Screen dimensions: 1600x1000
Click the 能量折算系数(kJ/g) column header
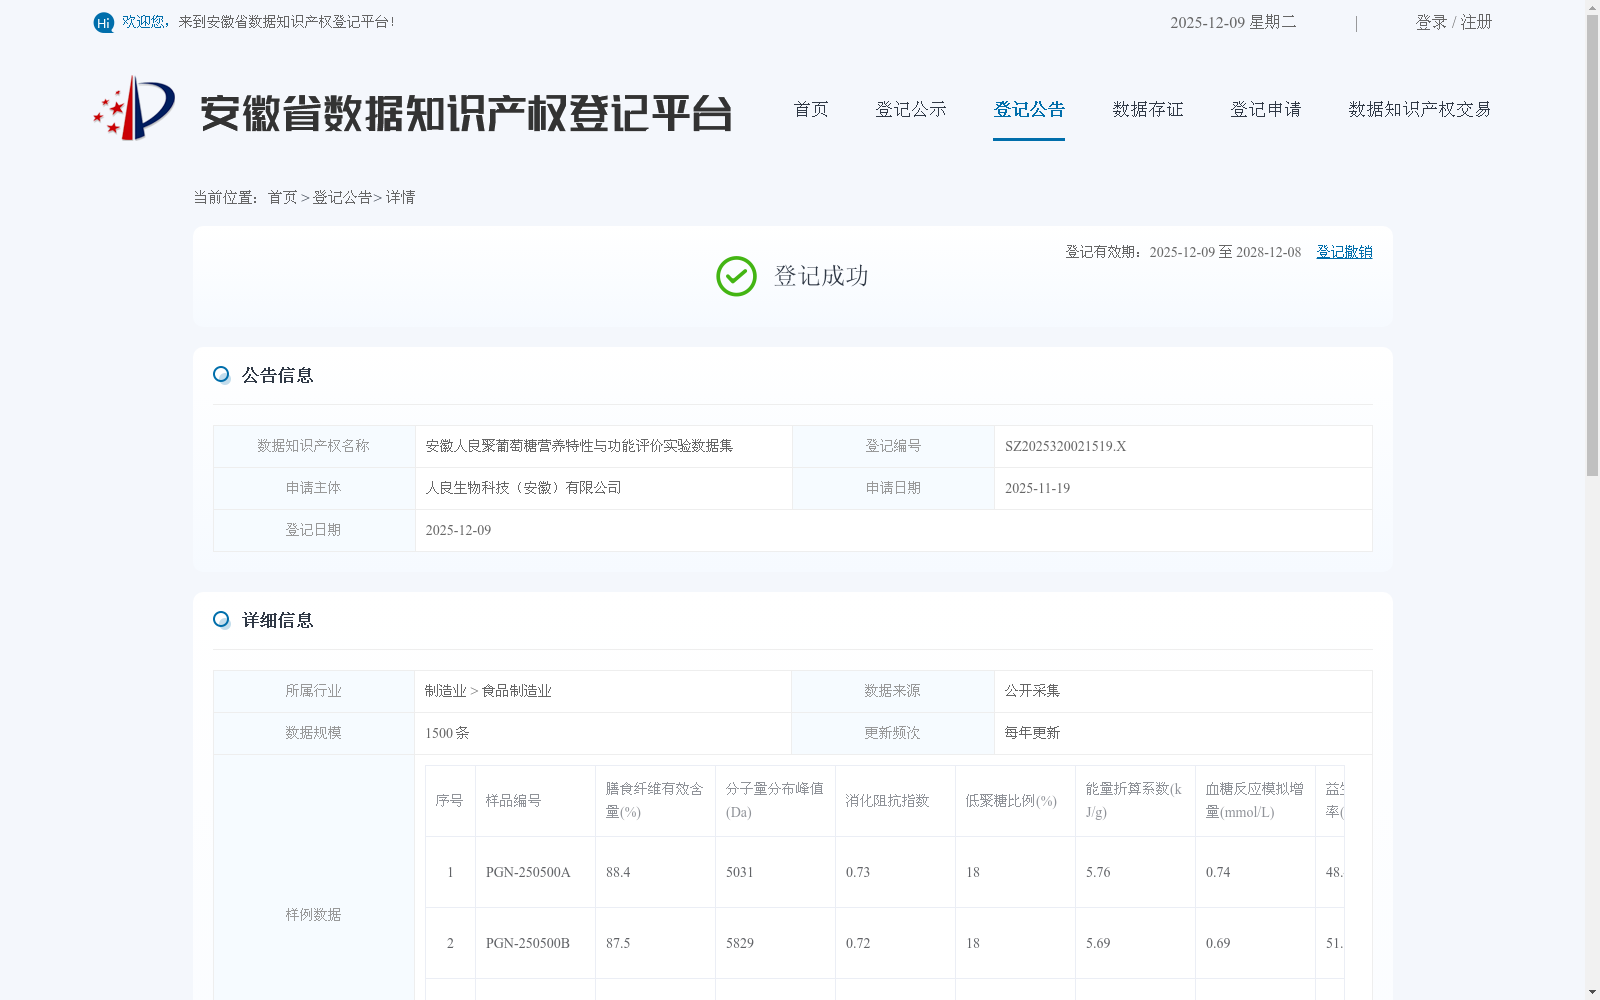(1135, 801)
